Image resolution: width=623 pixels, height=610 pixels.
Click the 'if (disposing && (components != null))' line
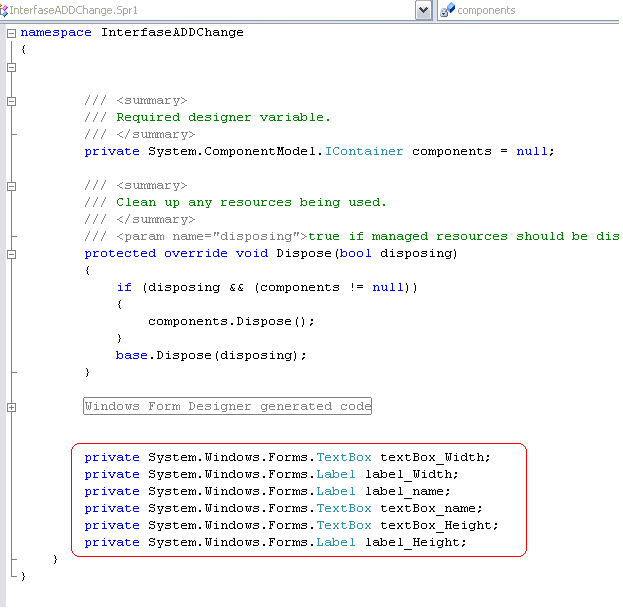[x=267, y=288]
